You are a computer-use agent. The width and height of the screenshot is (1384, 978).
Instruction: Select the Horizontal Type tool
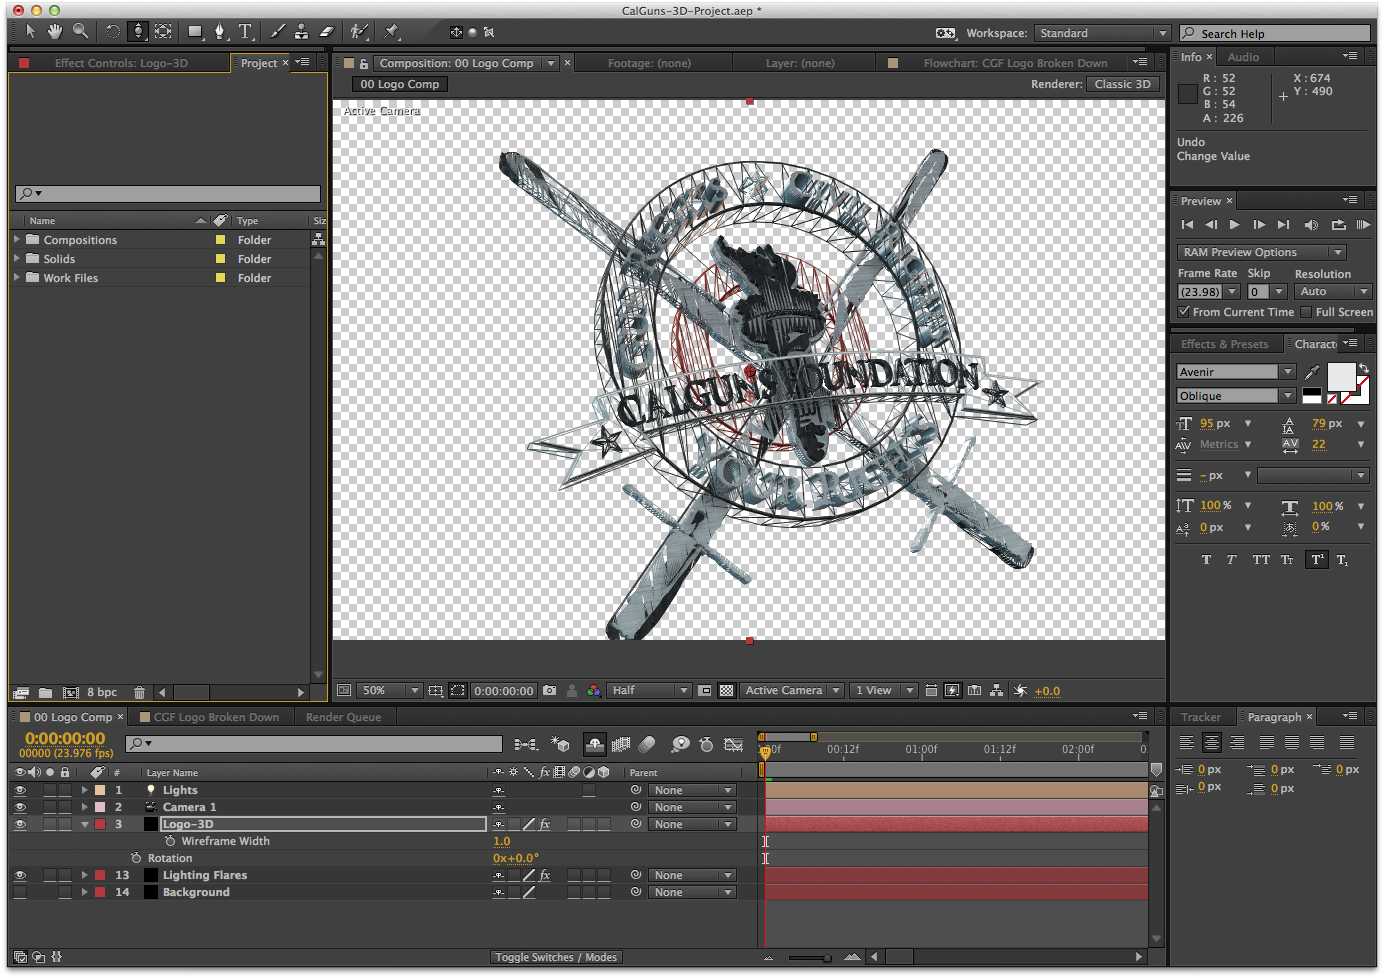point(245,32)
